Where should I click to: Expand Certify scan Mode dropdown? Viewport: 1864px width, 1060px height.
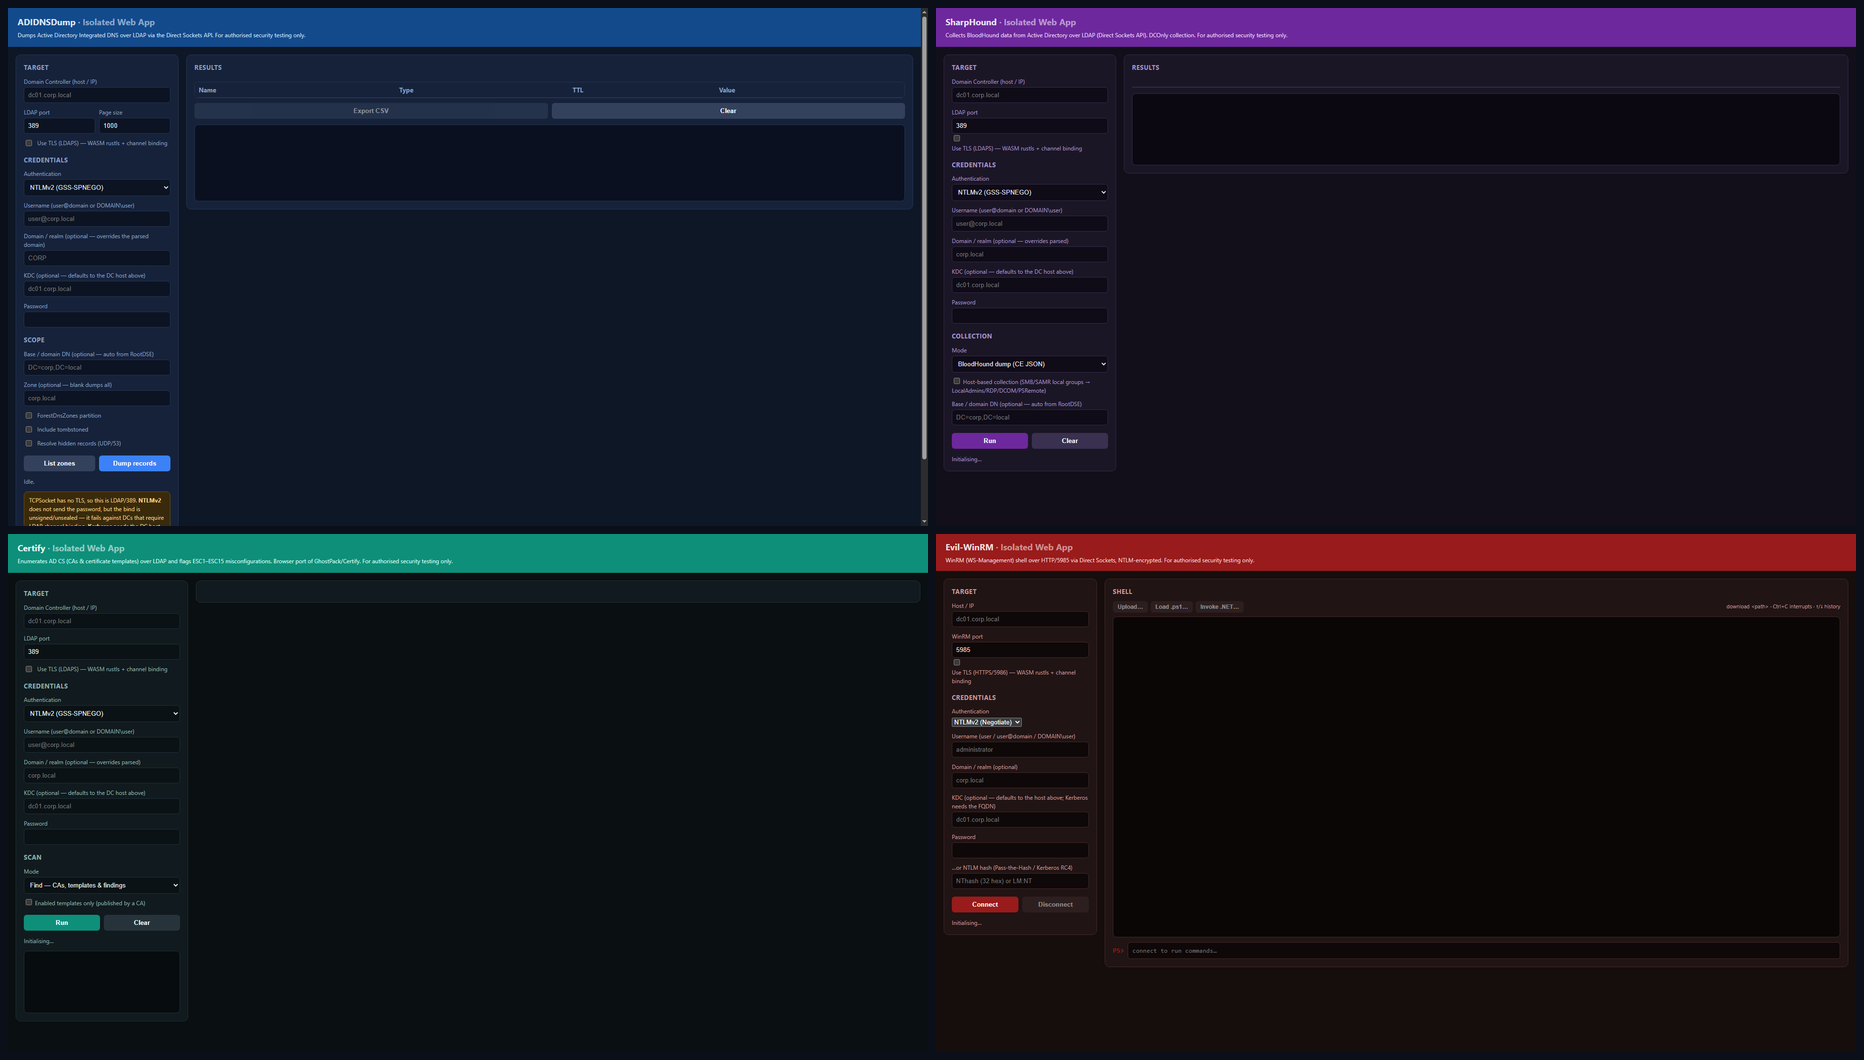[x=102, y=885]
